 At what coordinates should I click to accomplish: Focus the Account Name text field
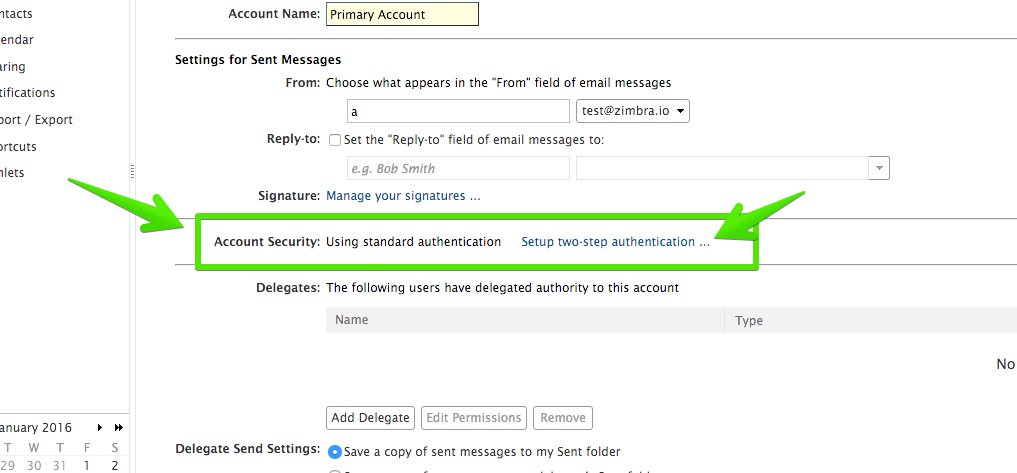click(x=402, y=15)
